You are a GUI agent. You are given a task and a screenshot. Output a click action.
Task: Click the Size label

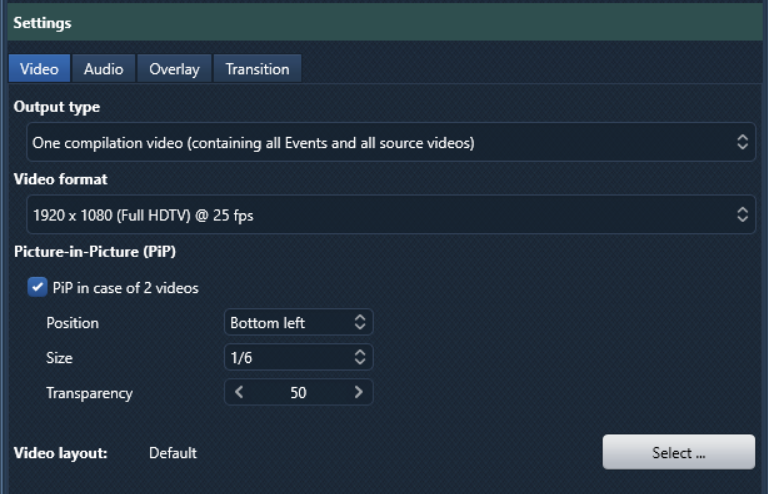59,358
